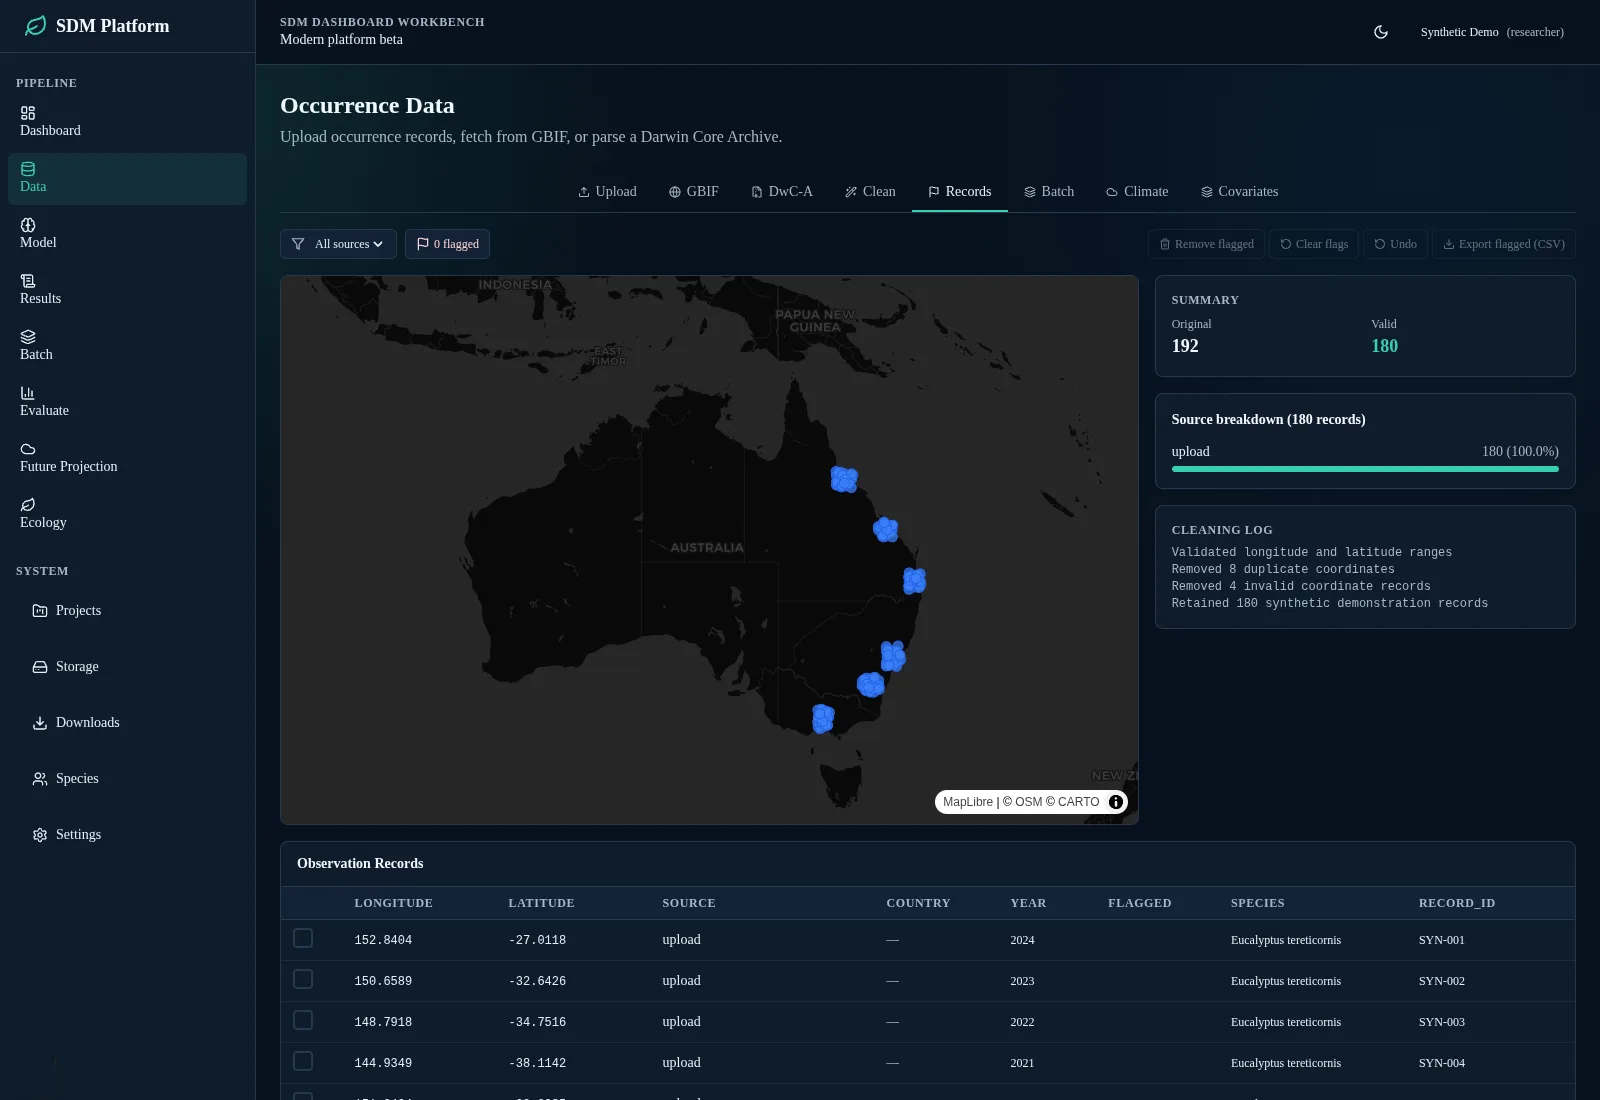Click the upload source progress bar

pyautogui.click(x=1365, y=469)
